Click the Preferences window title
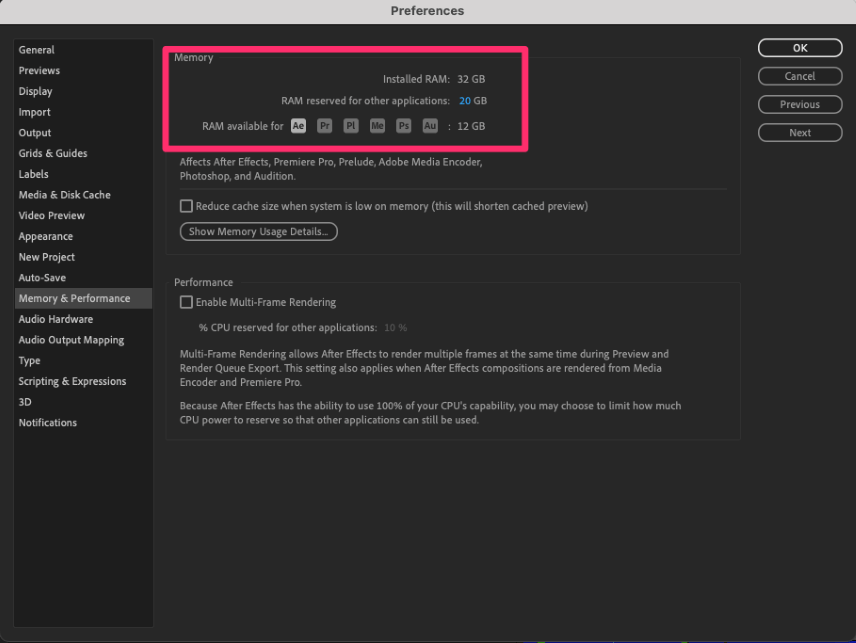 (x=427, y=11)
